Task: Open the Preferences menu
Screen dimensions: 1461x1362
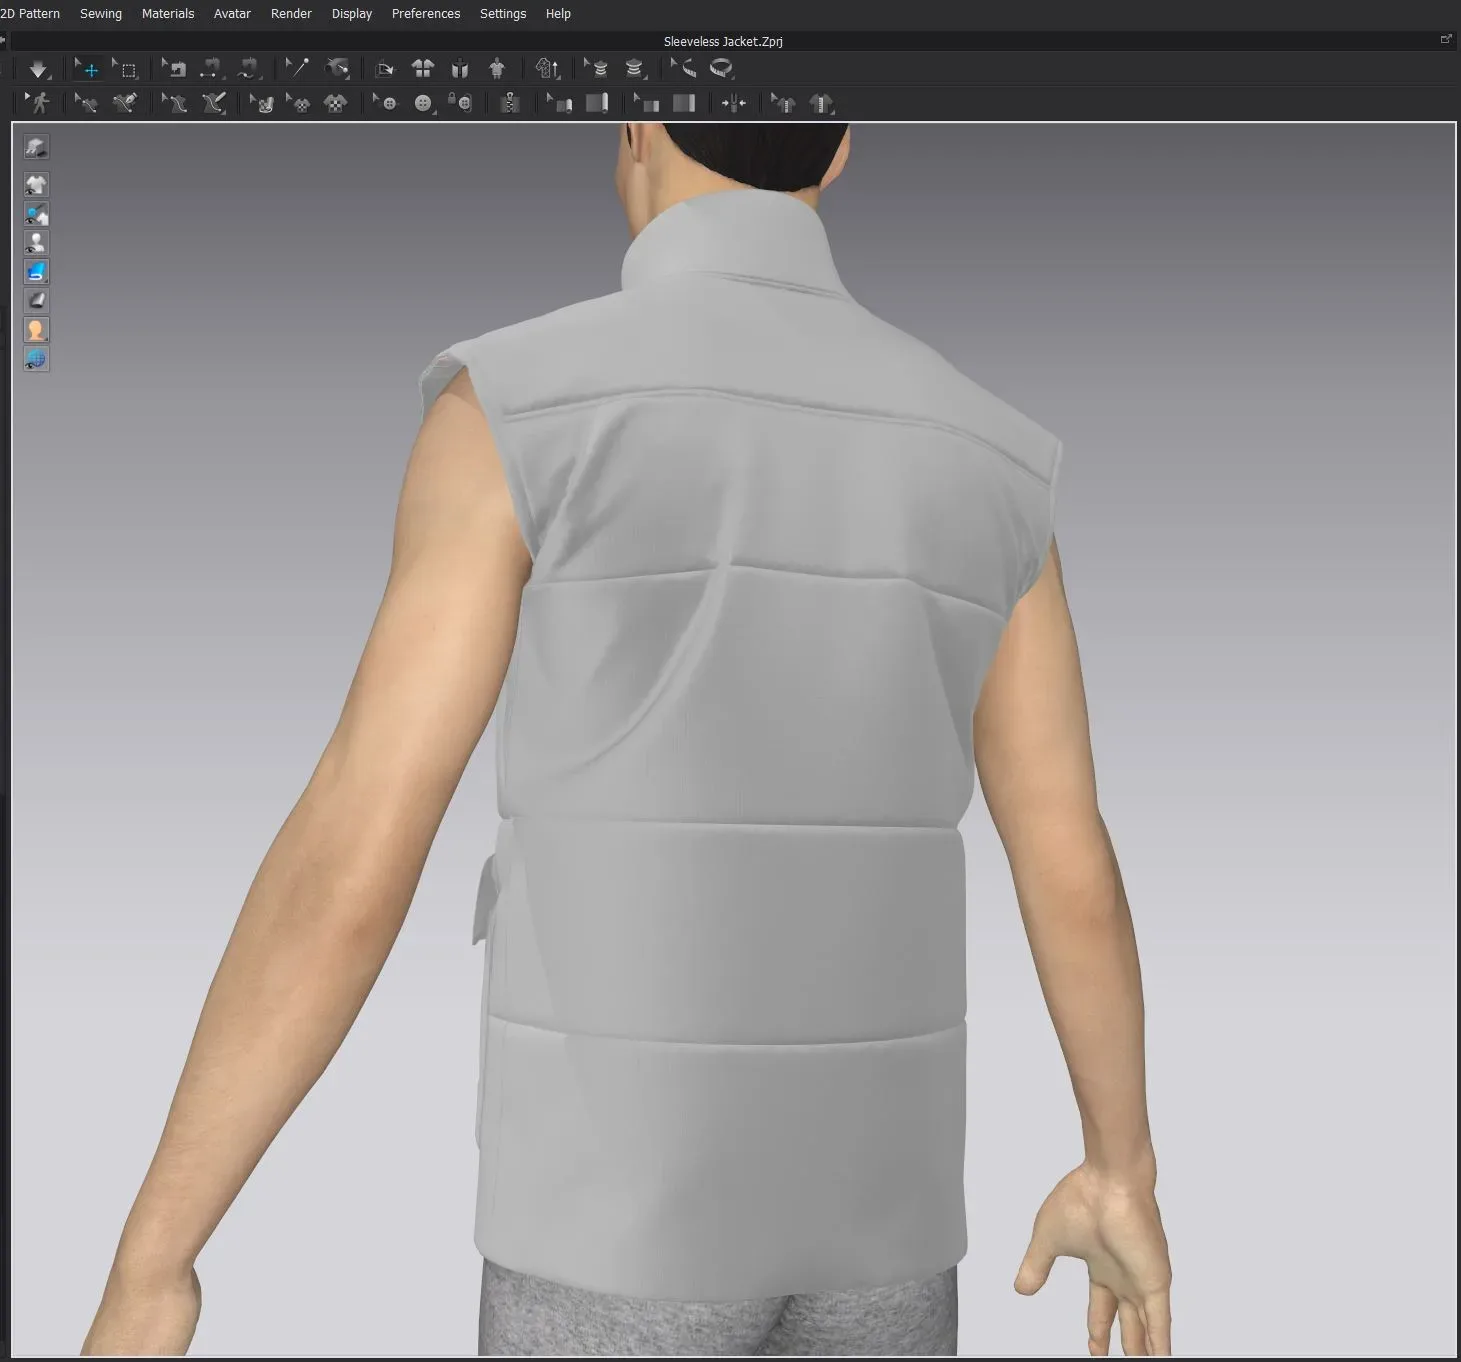Action: (x=426, y=14)
